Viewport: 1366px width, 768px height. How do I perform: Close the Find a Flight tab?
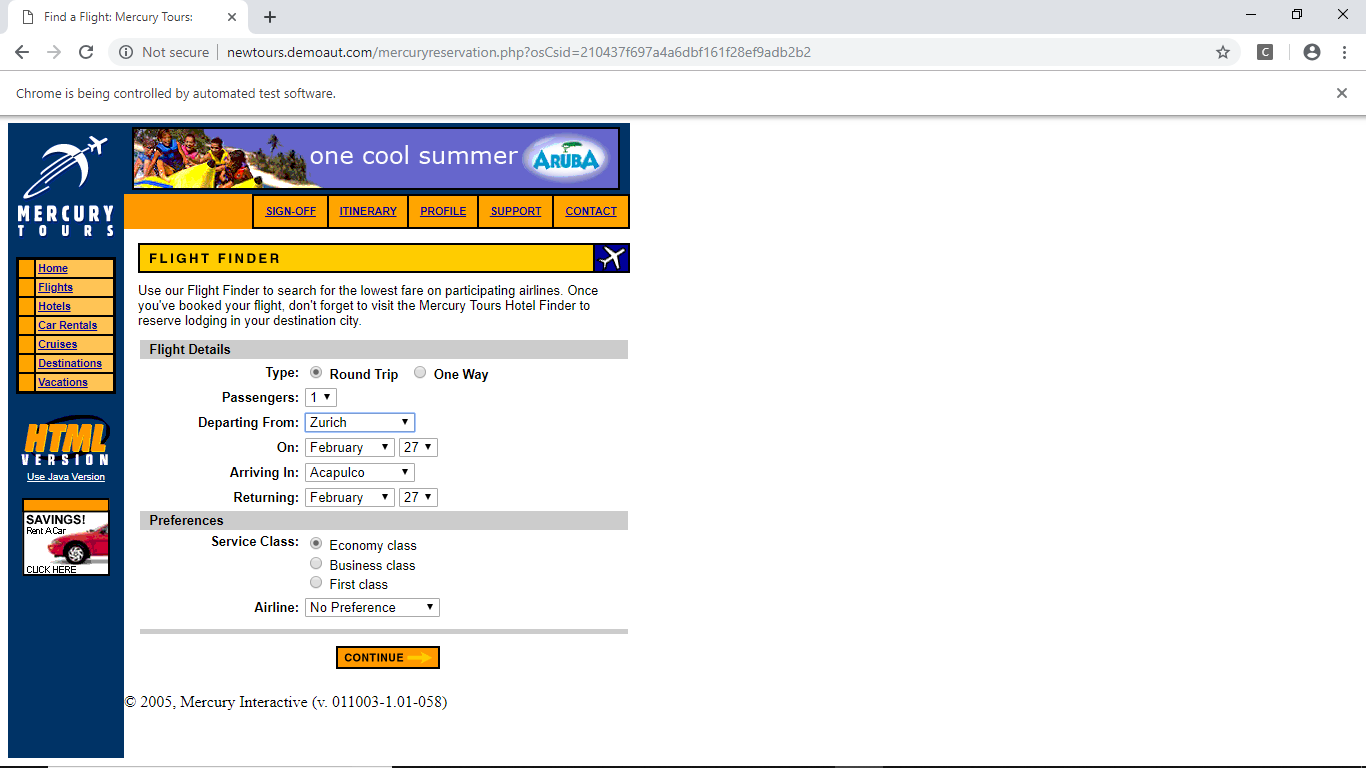232,17
